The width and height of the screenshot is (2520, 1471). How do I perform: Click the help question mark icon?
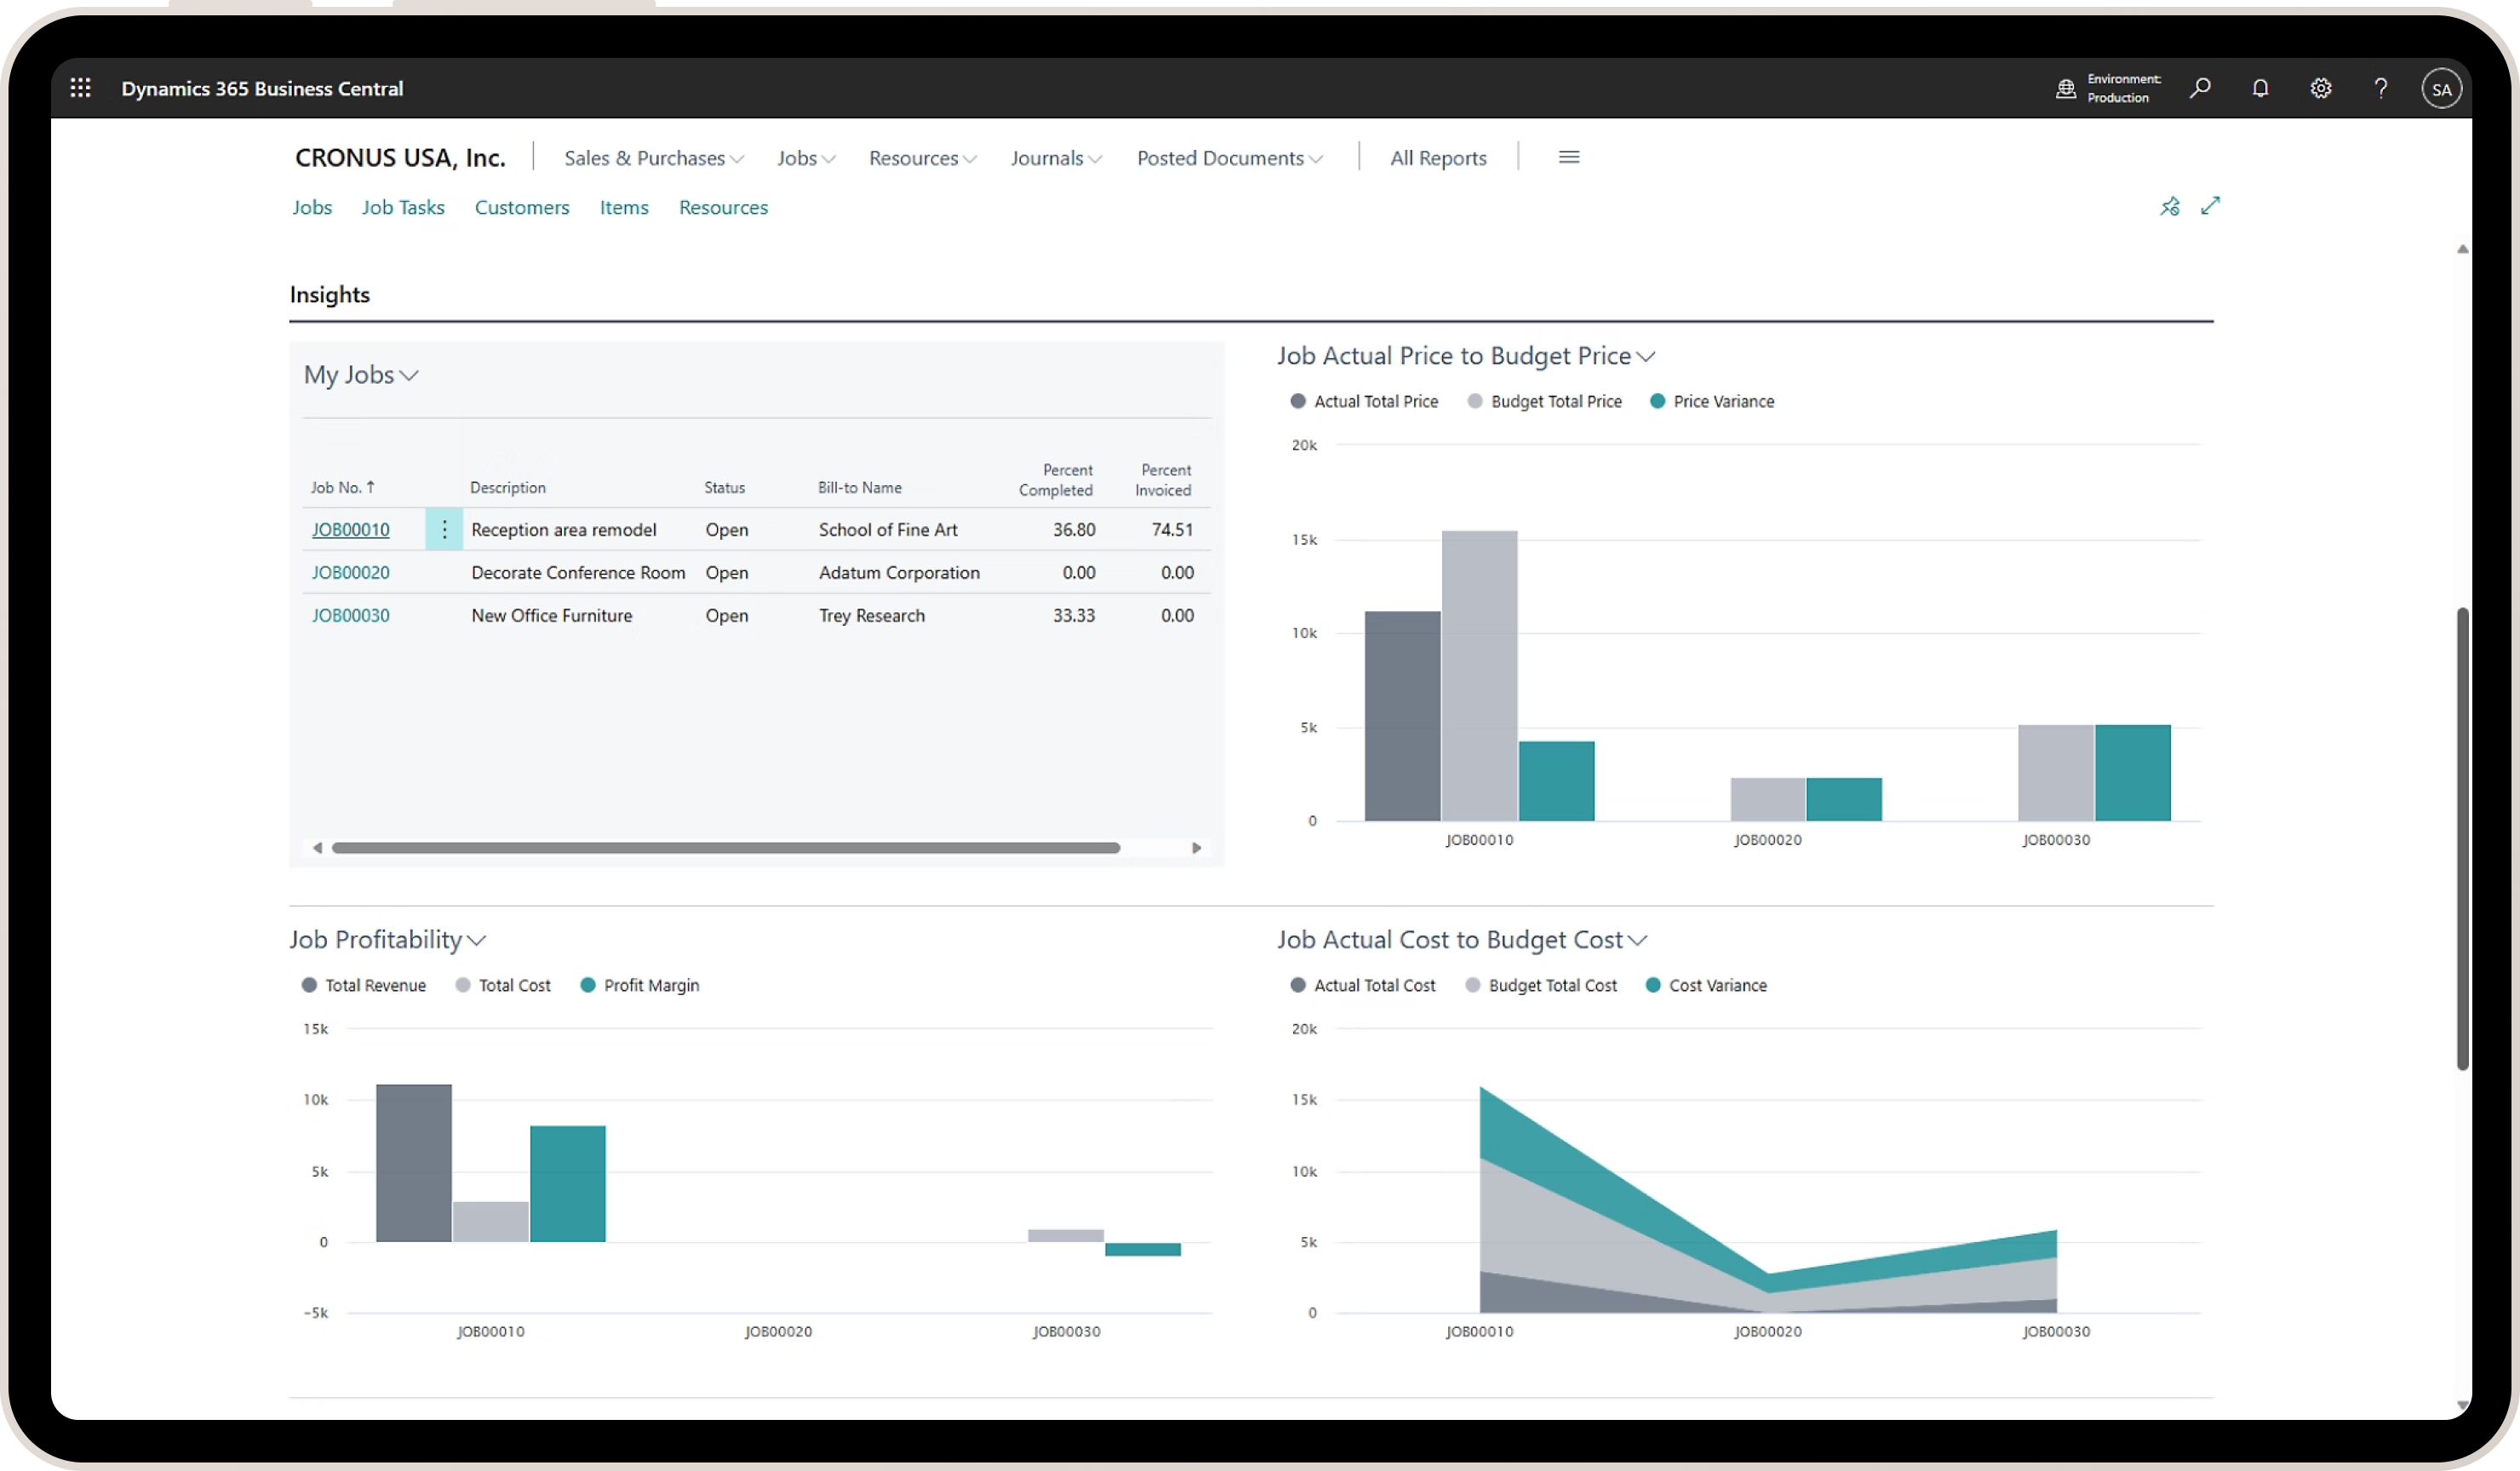pos(2381,88)
